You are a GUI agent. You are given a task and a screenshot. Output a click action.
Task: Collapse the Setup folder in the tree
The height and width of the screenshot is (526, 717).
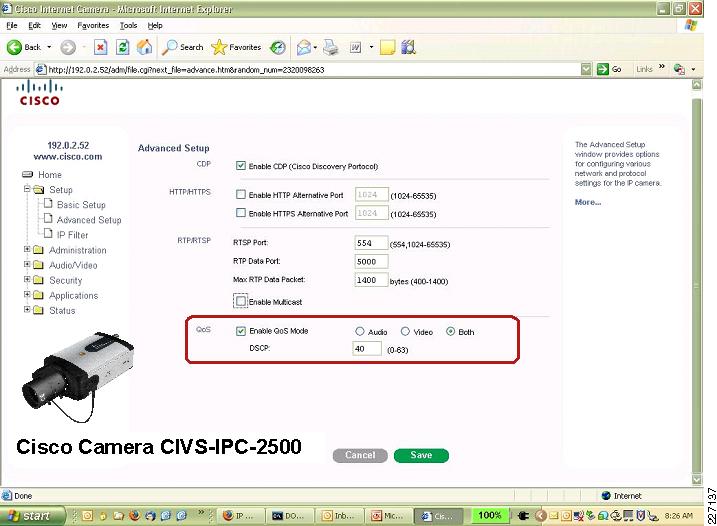[x=27, y=188]
